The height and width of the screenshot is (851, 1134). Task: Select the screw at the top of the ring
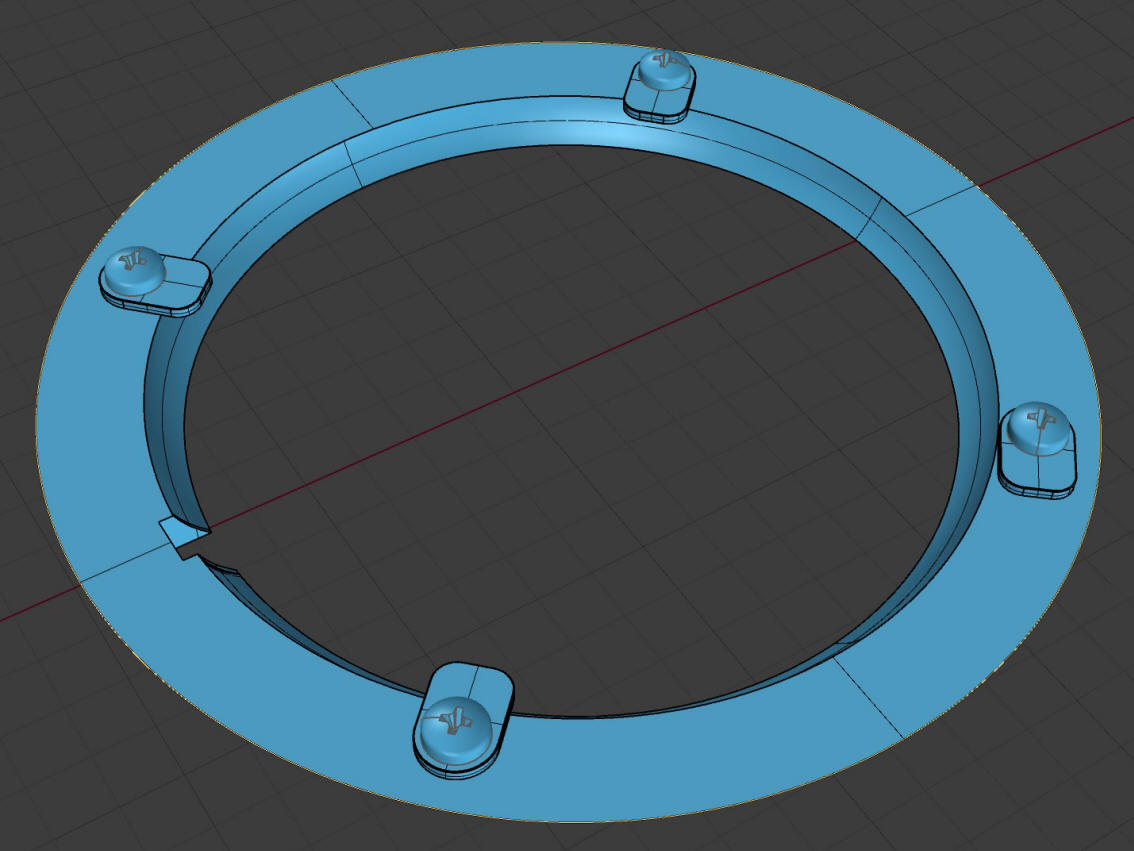[662, 71]
